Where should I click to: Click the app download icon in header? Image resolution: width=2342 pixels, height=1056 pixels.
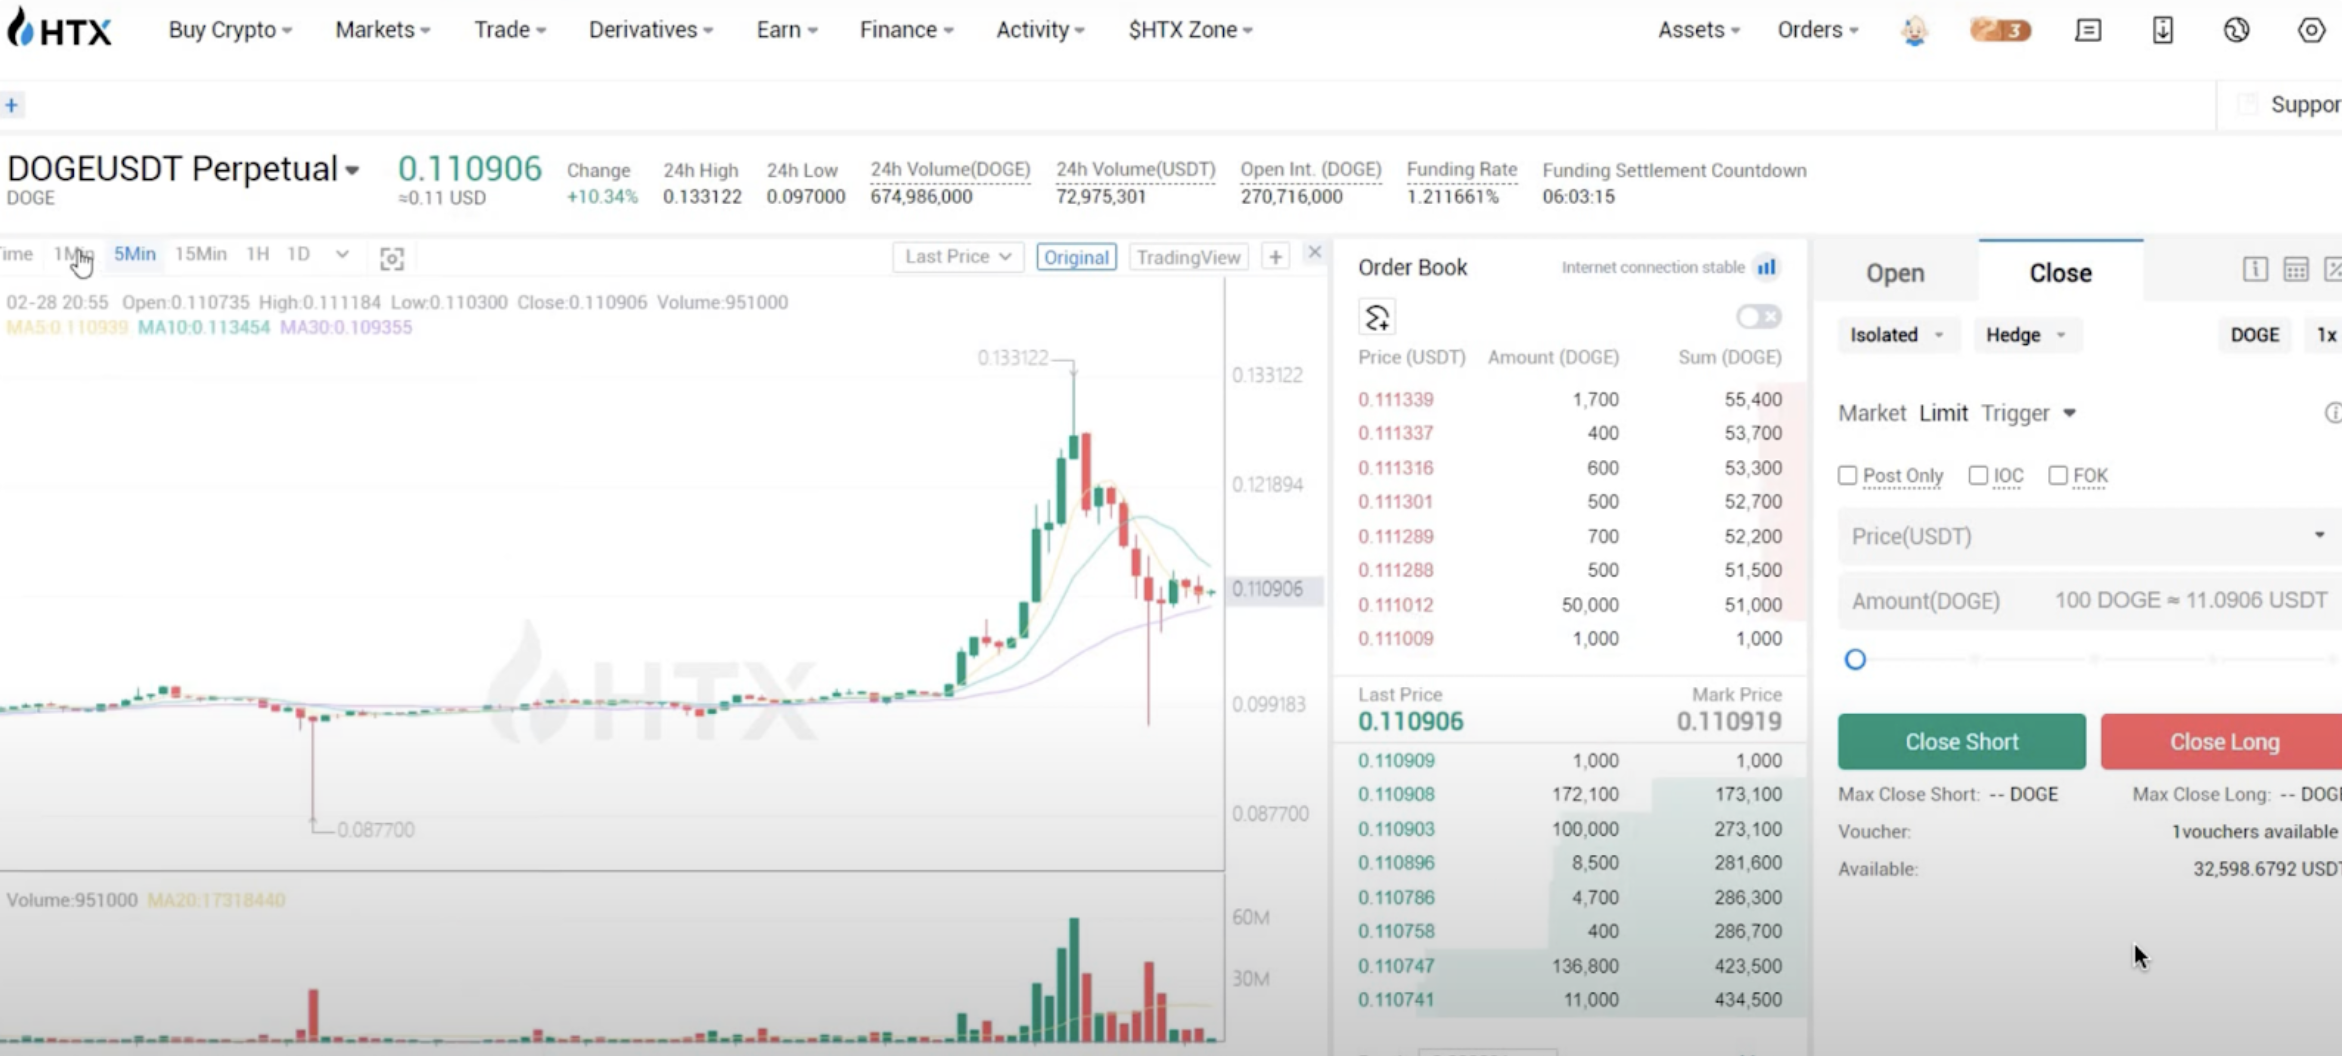coord(2163,30)
